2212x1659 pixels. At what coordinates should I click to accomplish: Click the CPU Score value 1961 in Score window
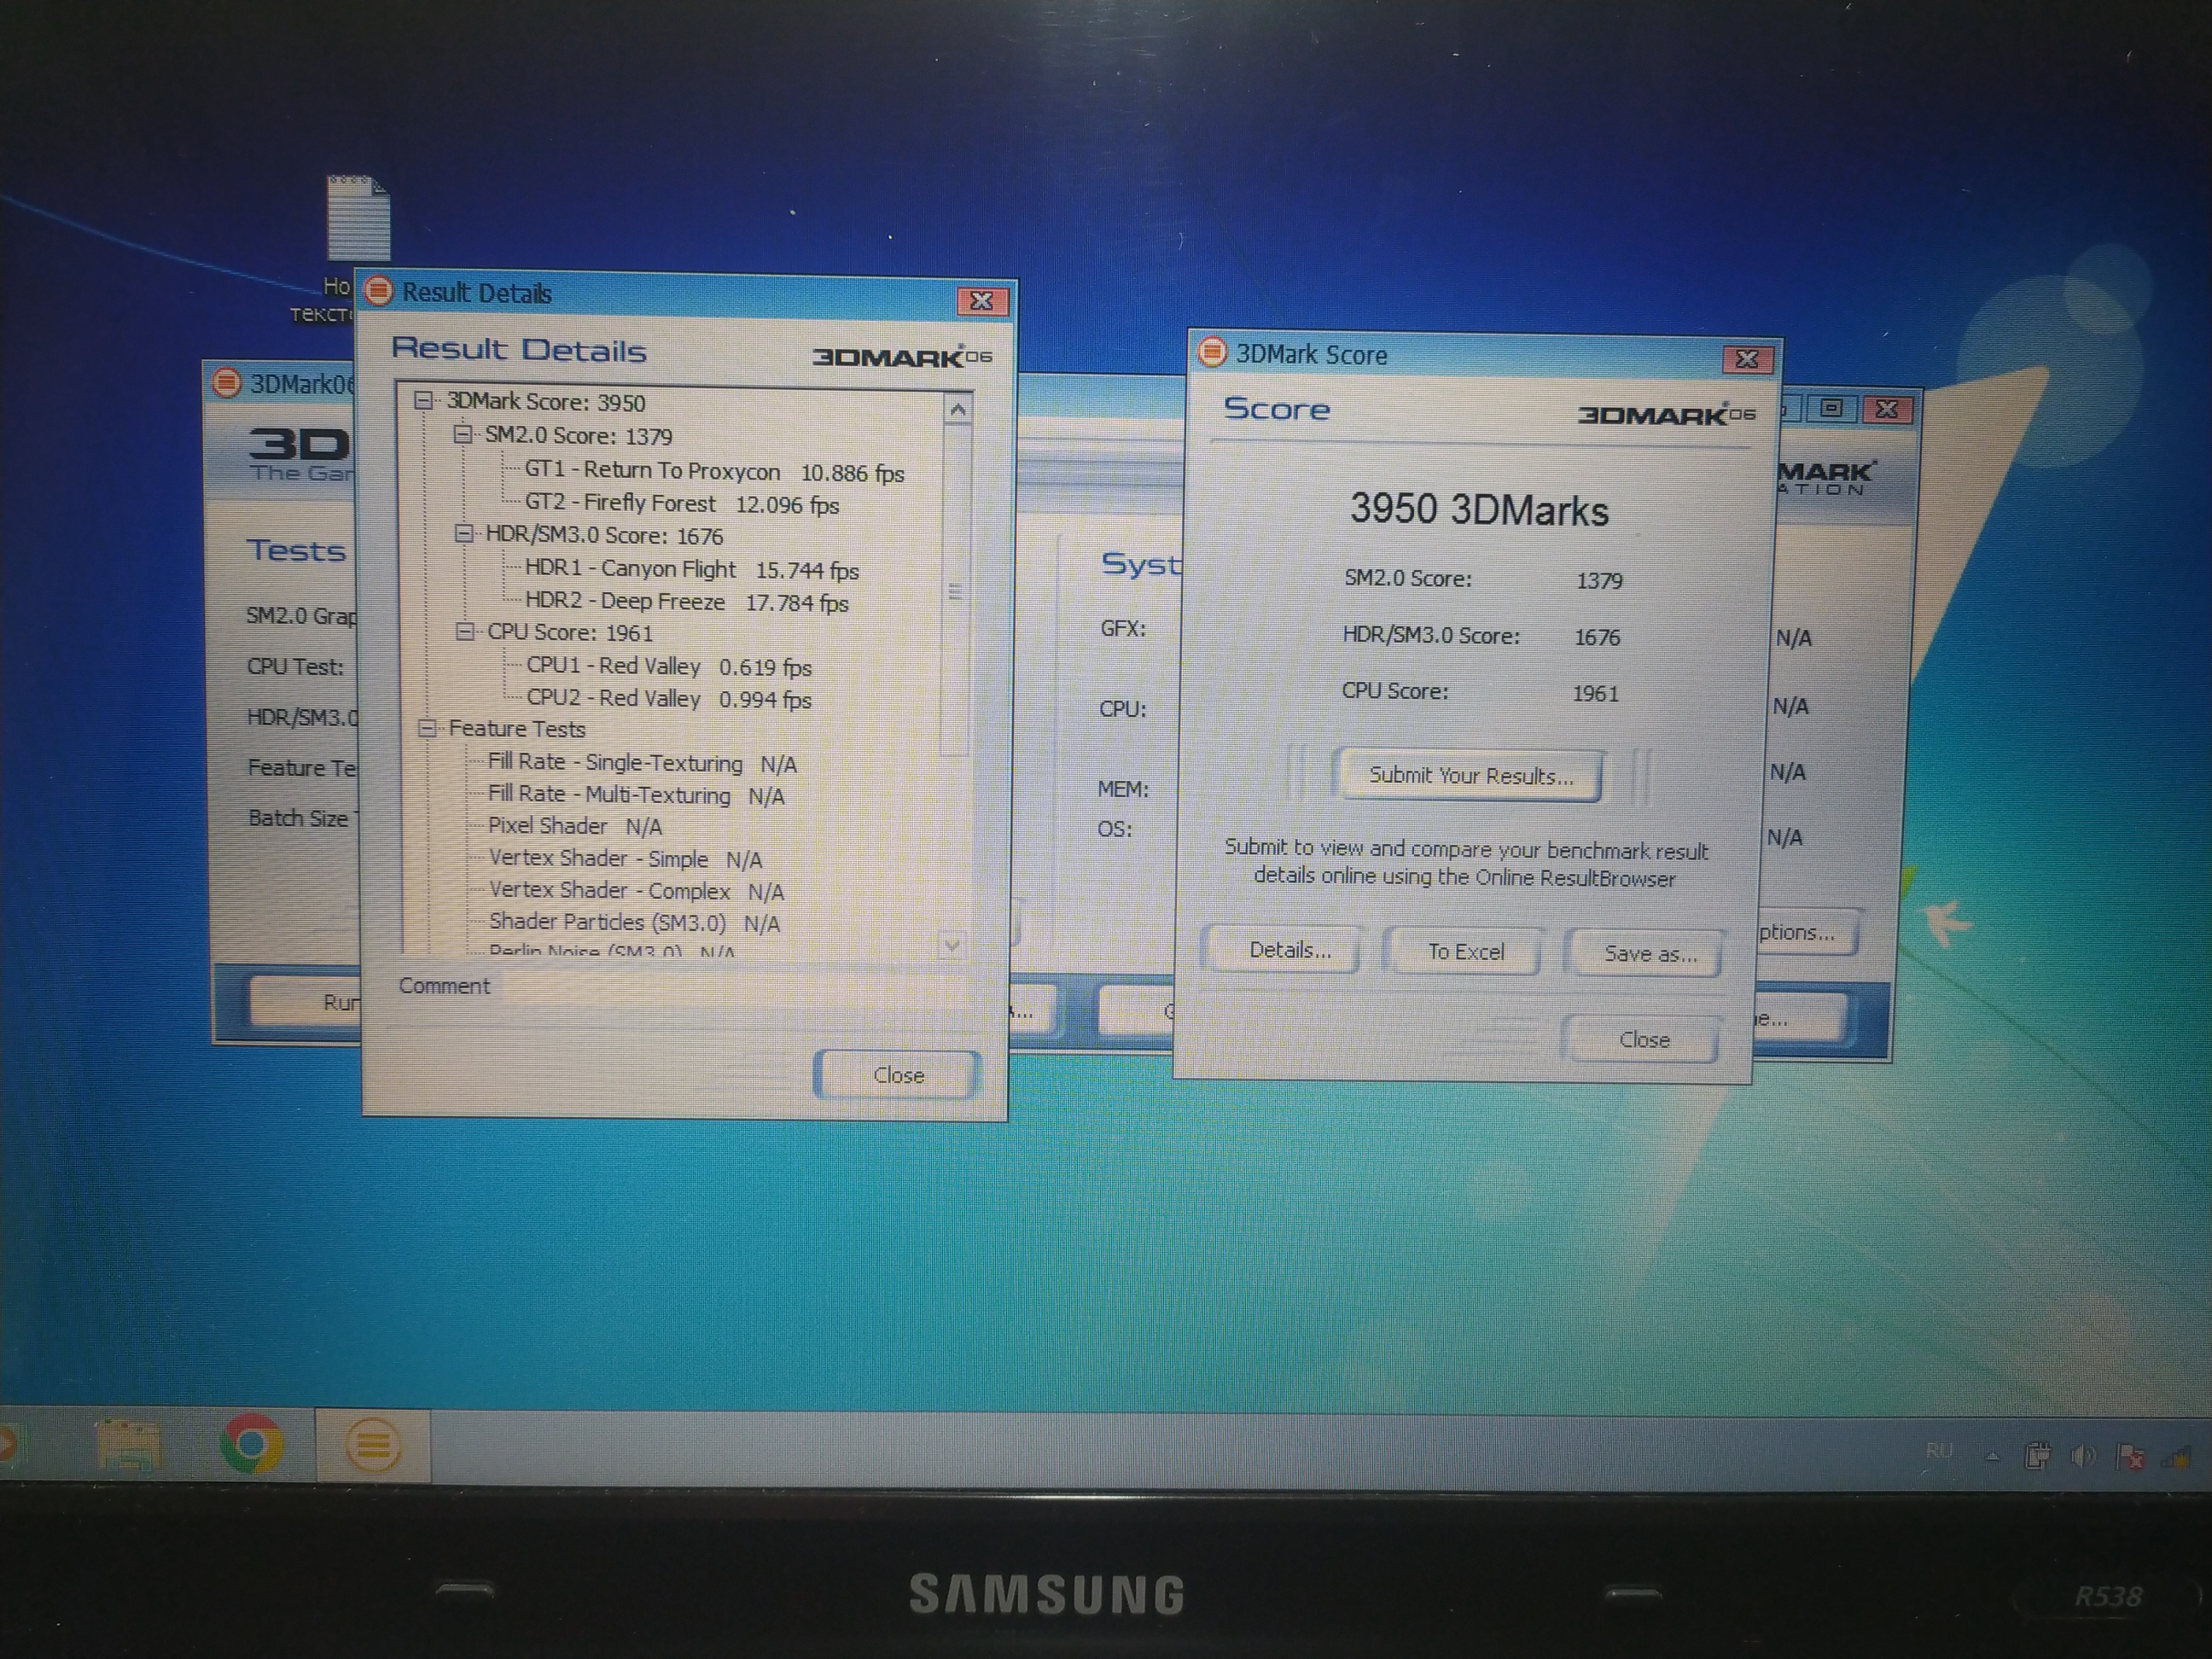coord(1595,693)
